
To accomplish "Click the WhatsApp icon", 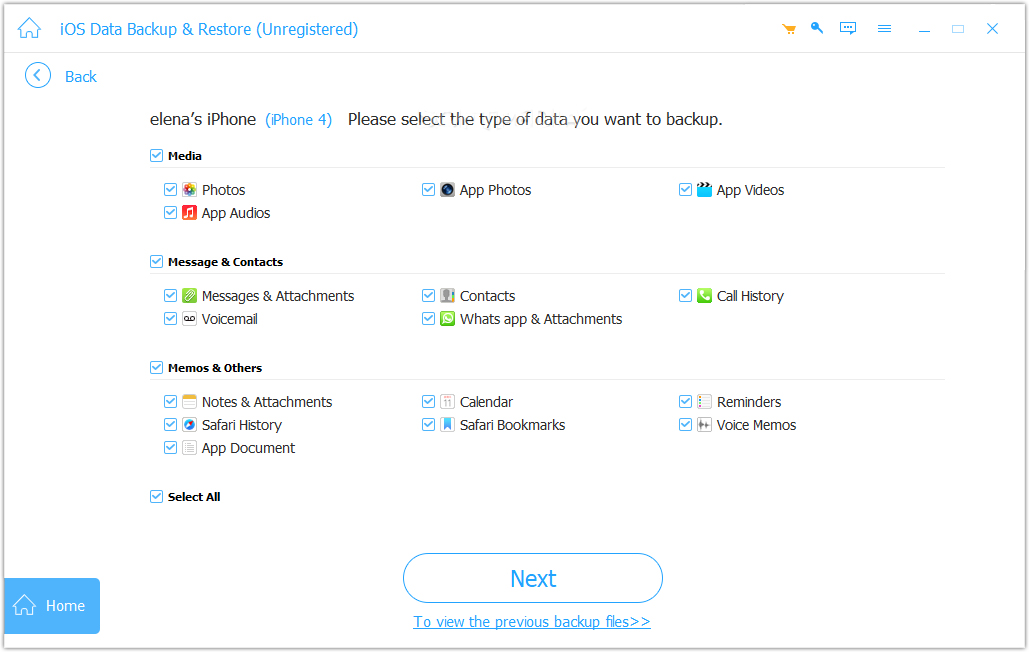I will [448, 319].
